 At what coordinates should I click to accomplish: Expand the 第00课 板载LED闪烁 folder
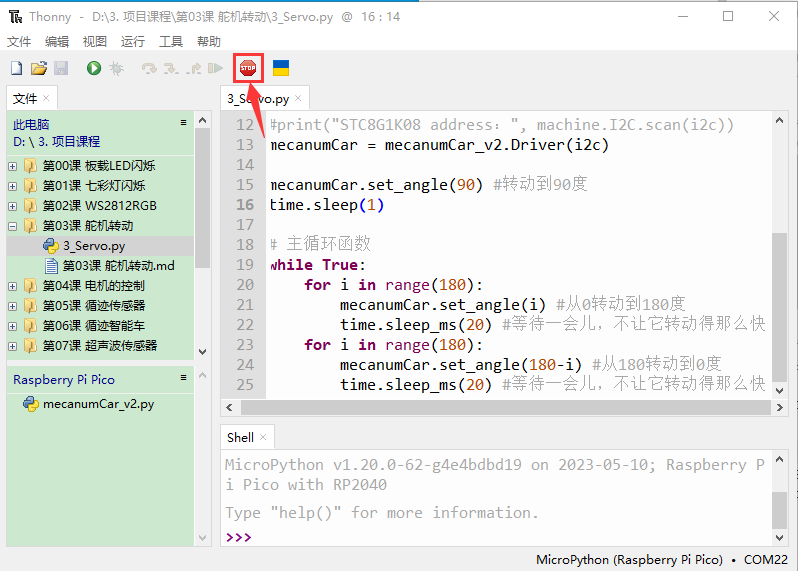click(x=13, y=166)
